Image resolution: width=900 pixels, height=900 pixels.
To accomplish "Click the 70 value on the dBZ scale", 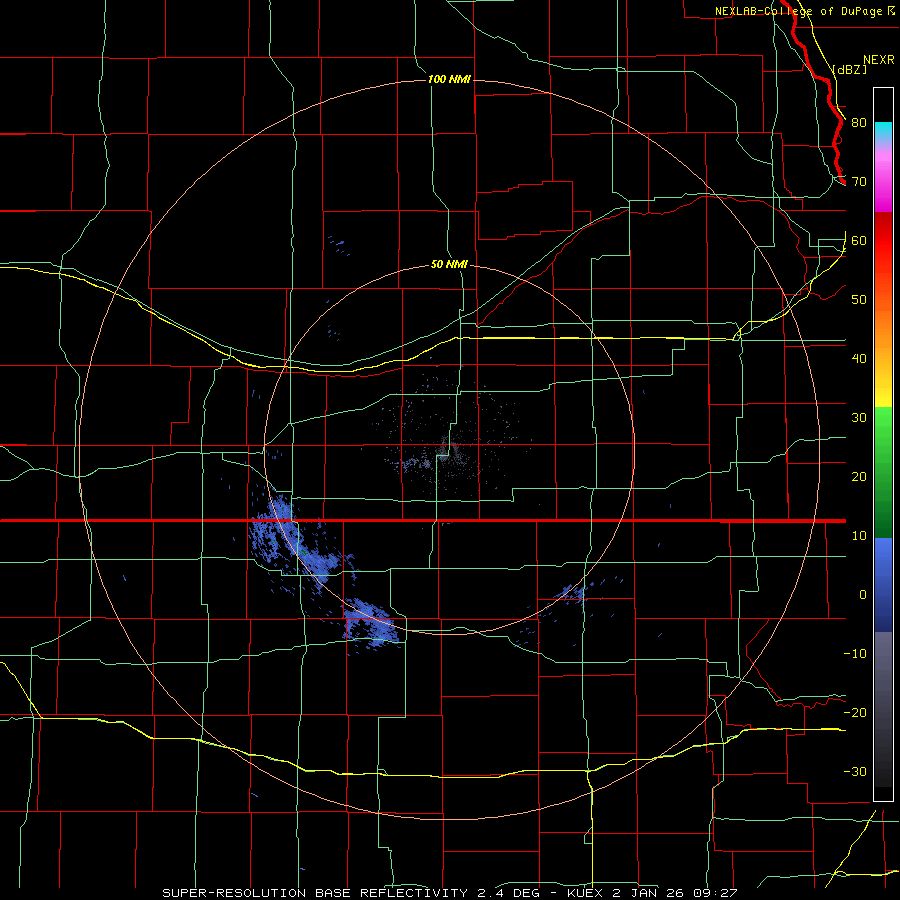I will 859,182.
